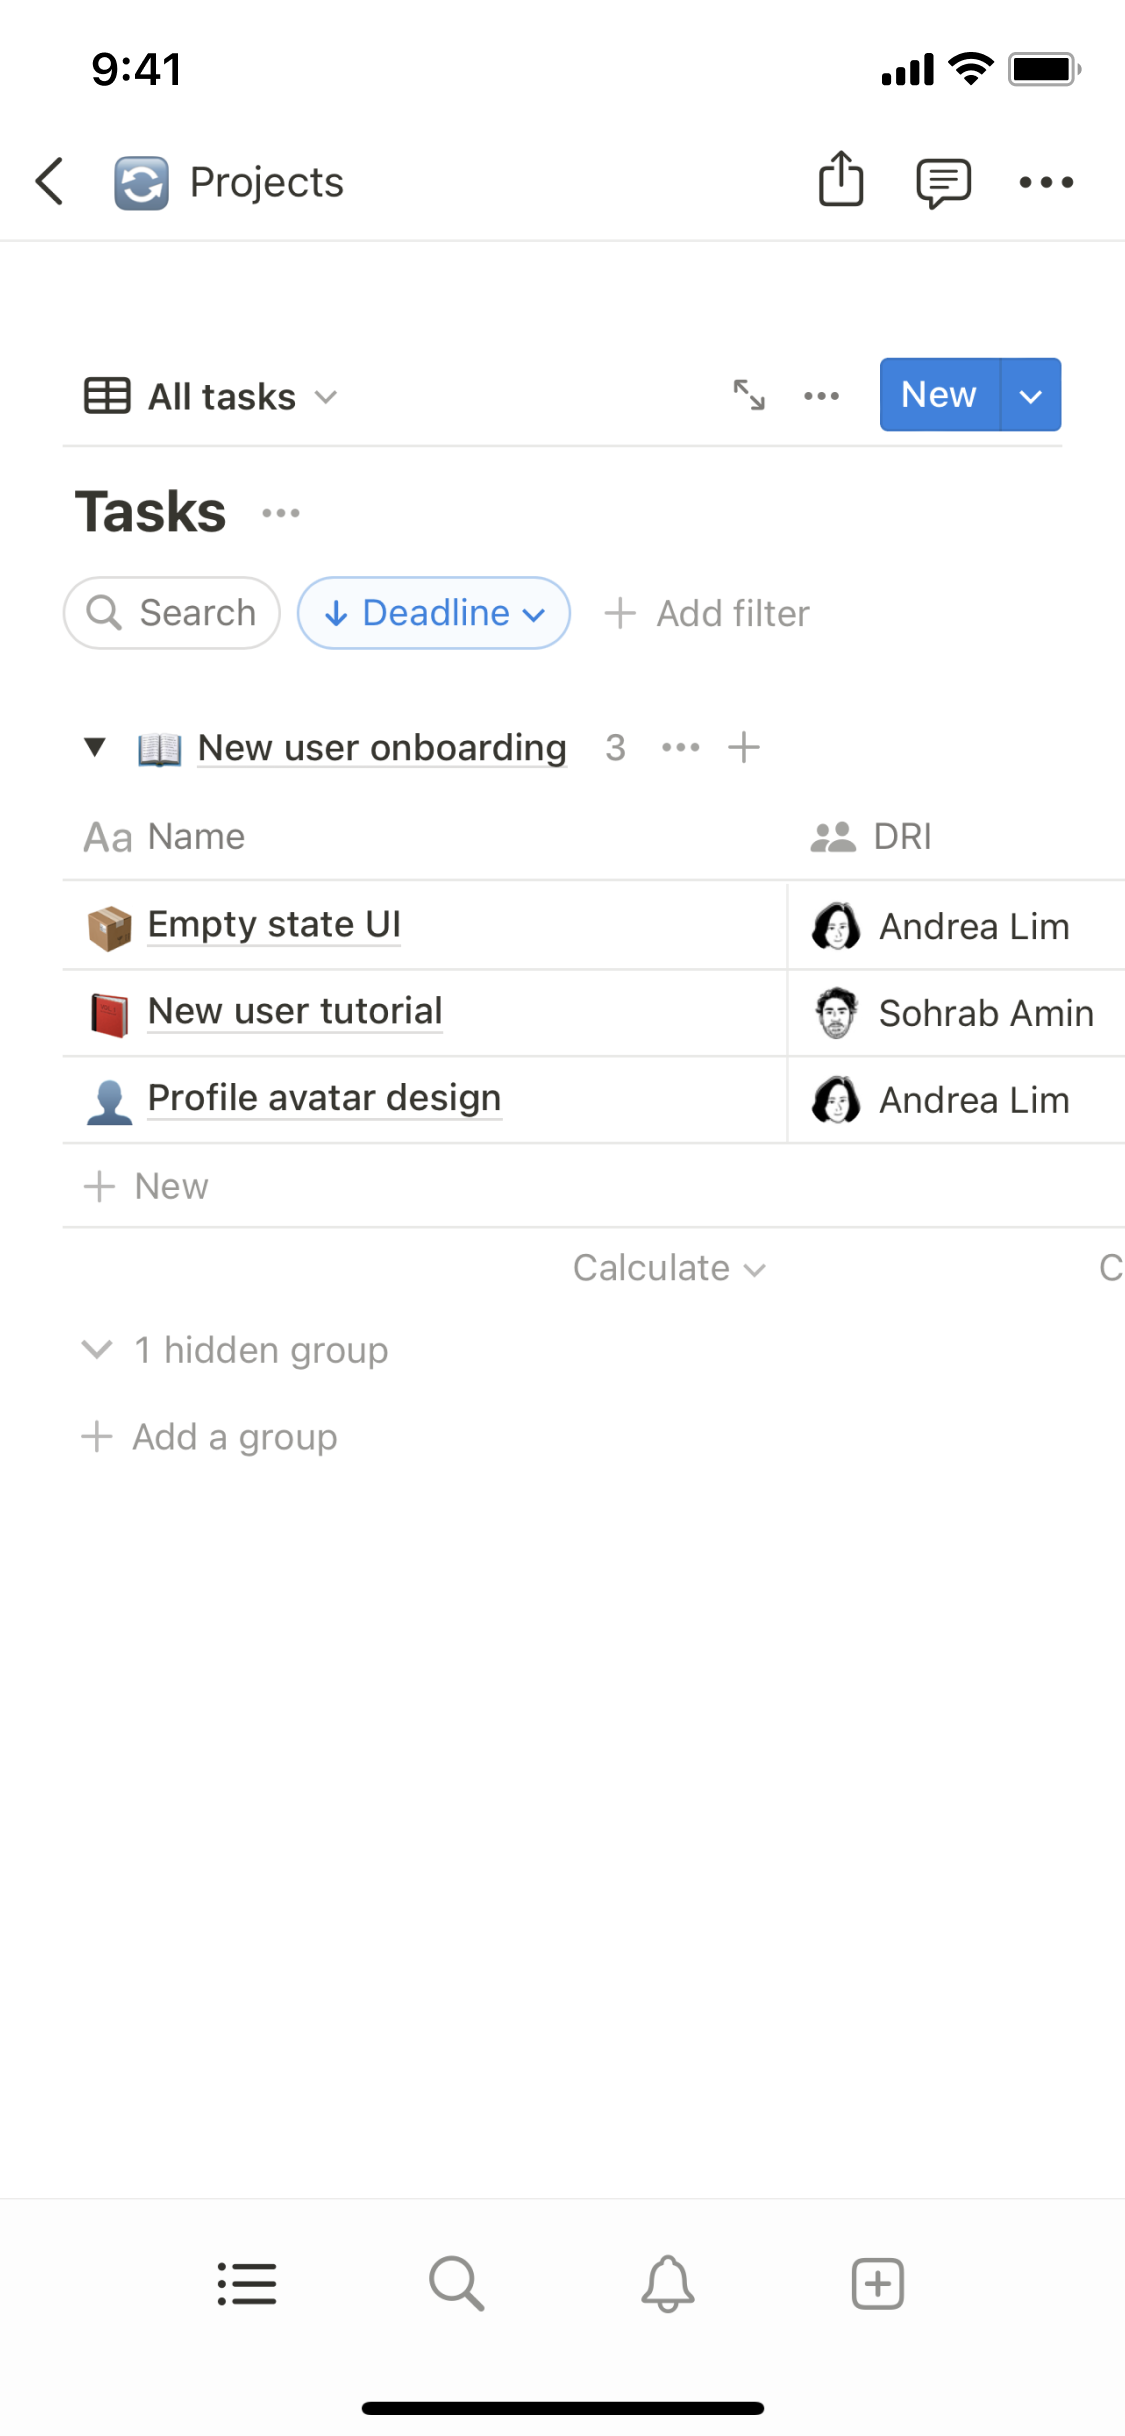Tap the back arrow icon

50,182
